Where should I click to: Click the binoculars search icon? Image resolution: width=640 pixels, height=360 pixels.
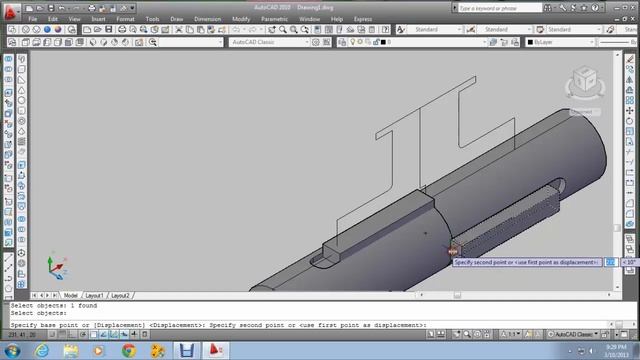point(548,8)
